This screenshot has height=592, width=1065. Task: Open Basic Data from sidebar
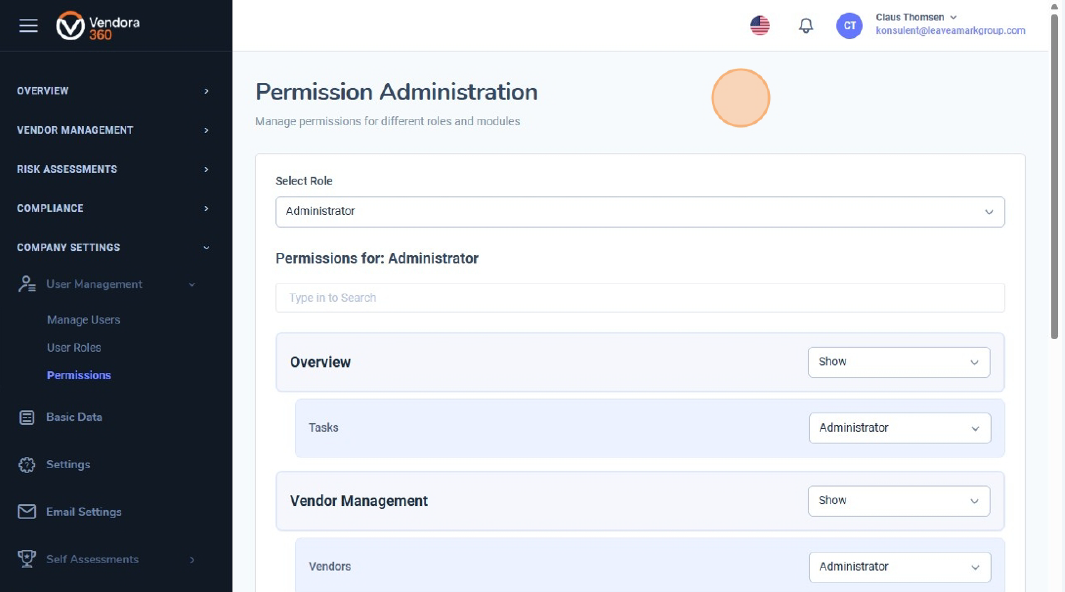pos(74,417)
